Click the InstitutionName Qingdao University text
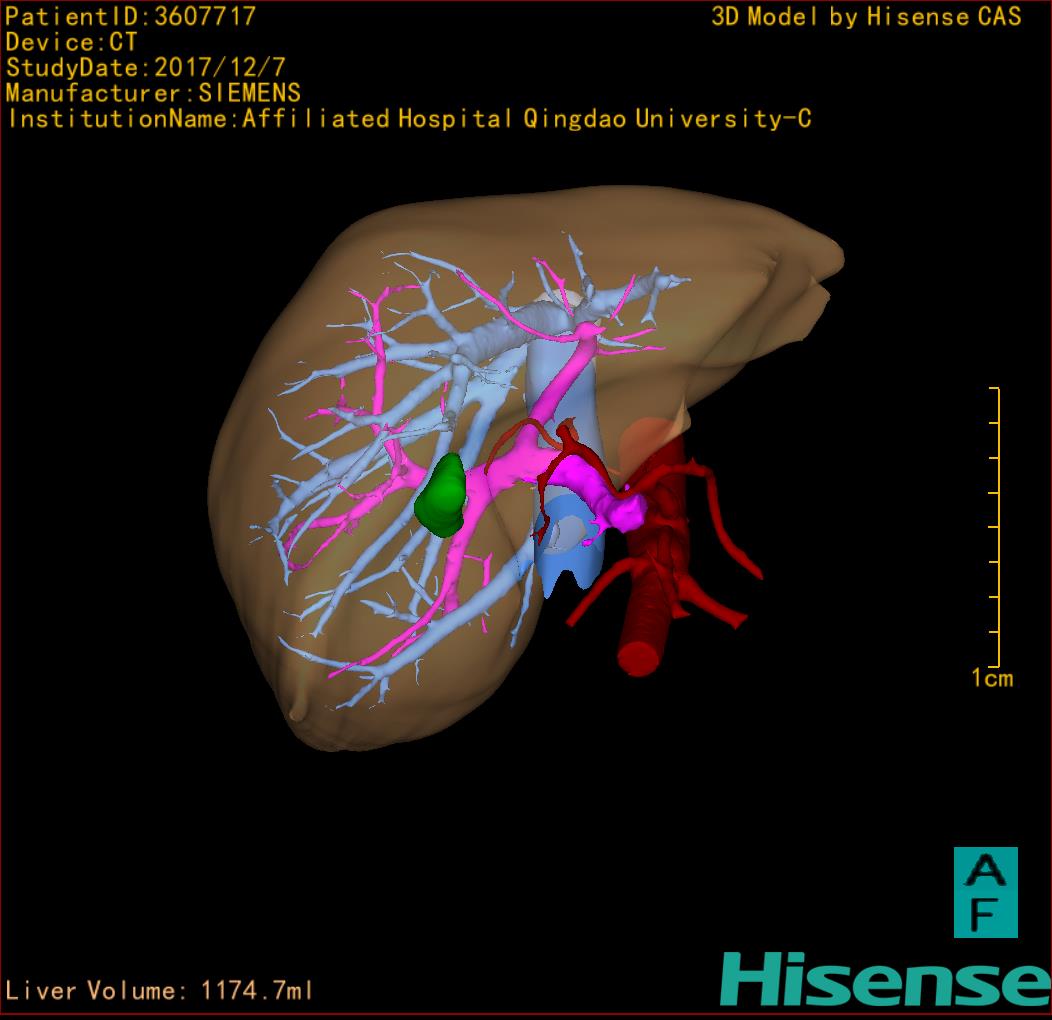This screenshot has width=1052, height=1020. pos(408,120)
